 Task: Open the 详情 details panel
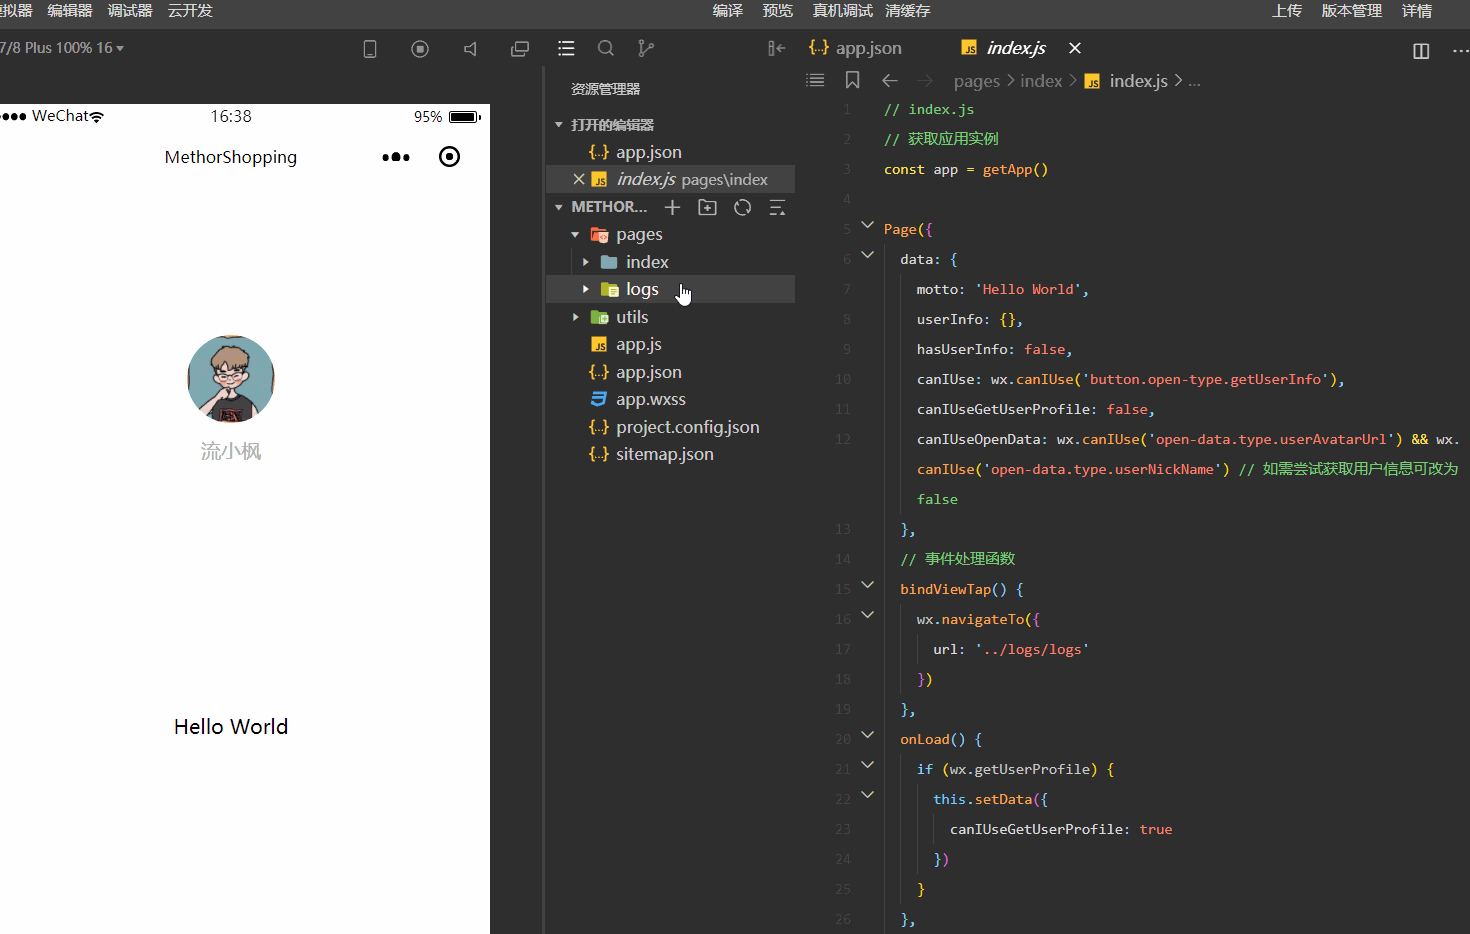pos(1417,11)
